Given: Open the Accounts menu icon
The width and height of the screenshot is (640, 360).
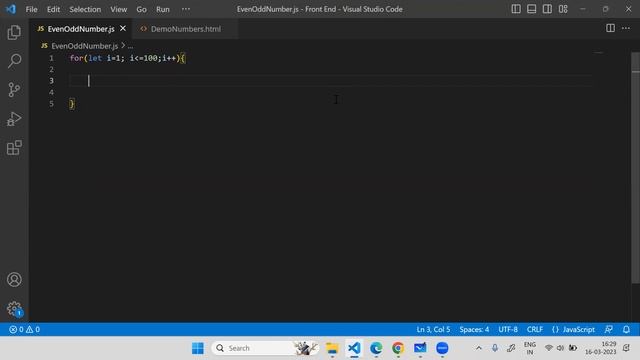Looking at the screenshot, I should [14, 280].
